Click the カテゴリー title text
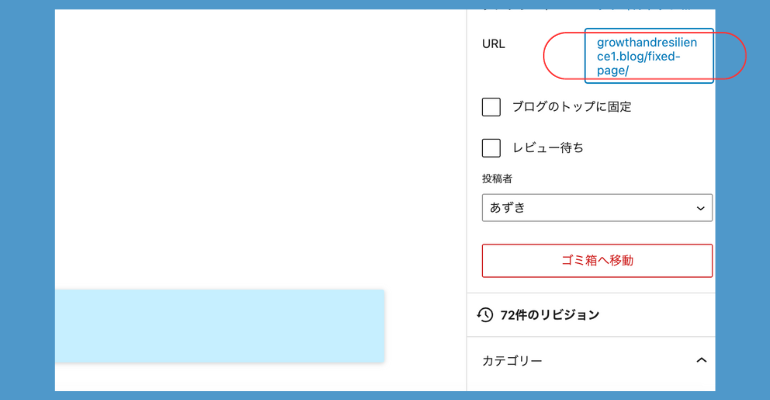 512,361
